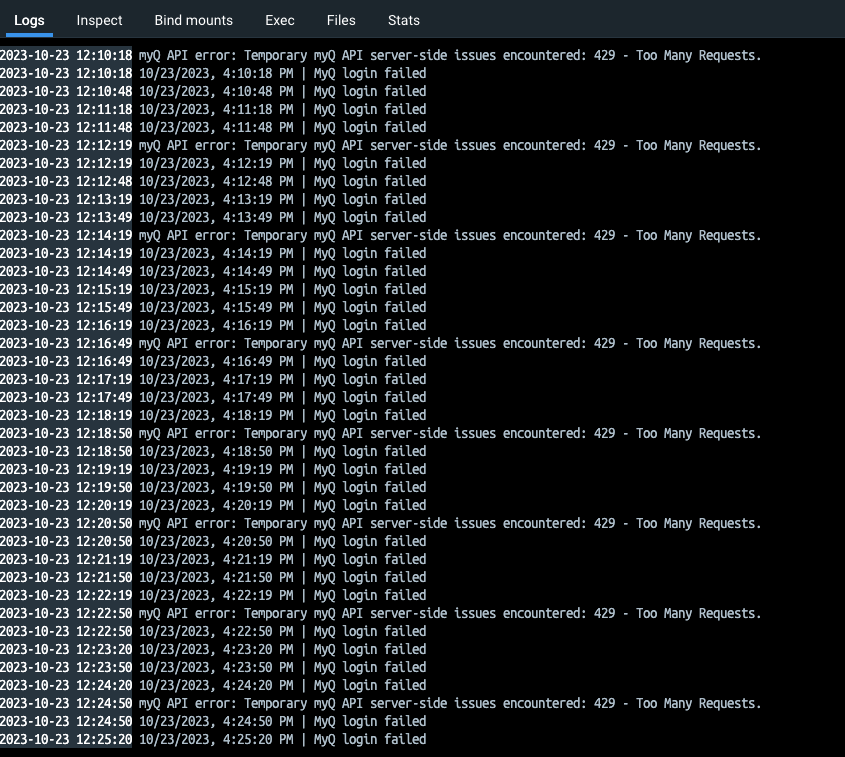Click the 4:14:19 PM login failed entry
Viewport: 845px width, 757px height.
[213, 253]
